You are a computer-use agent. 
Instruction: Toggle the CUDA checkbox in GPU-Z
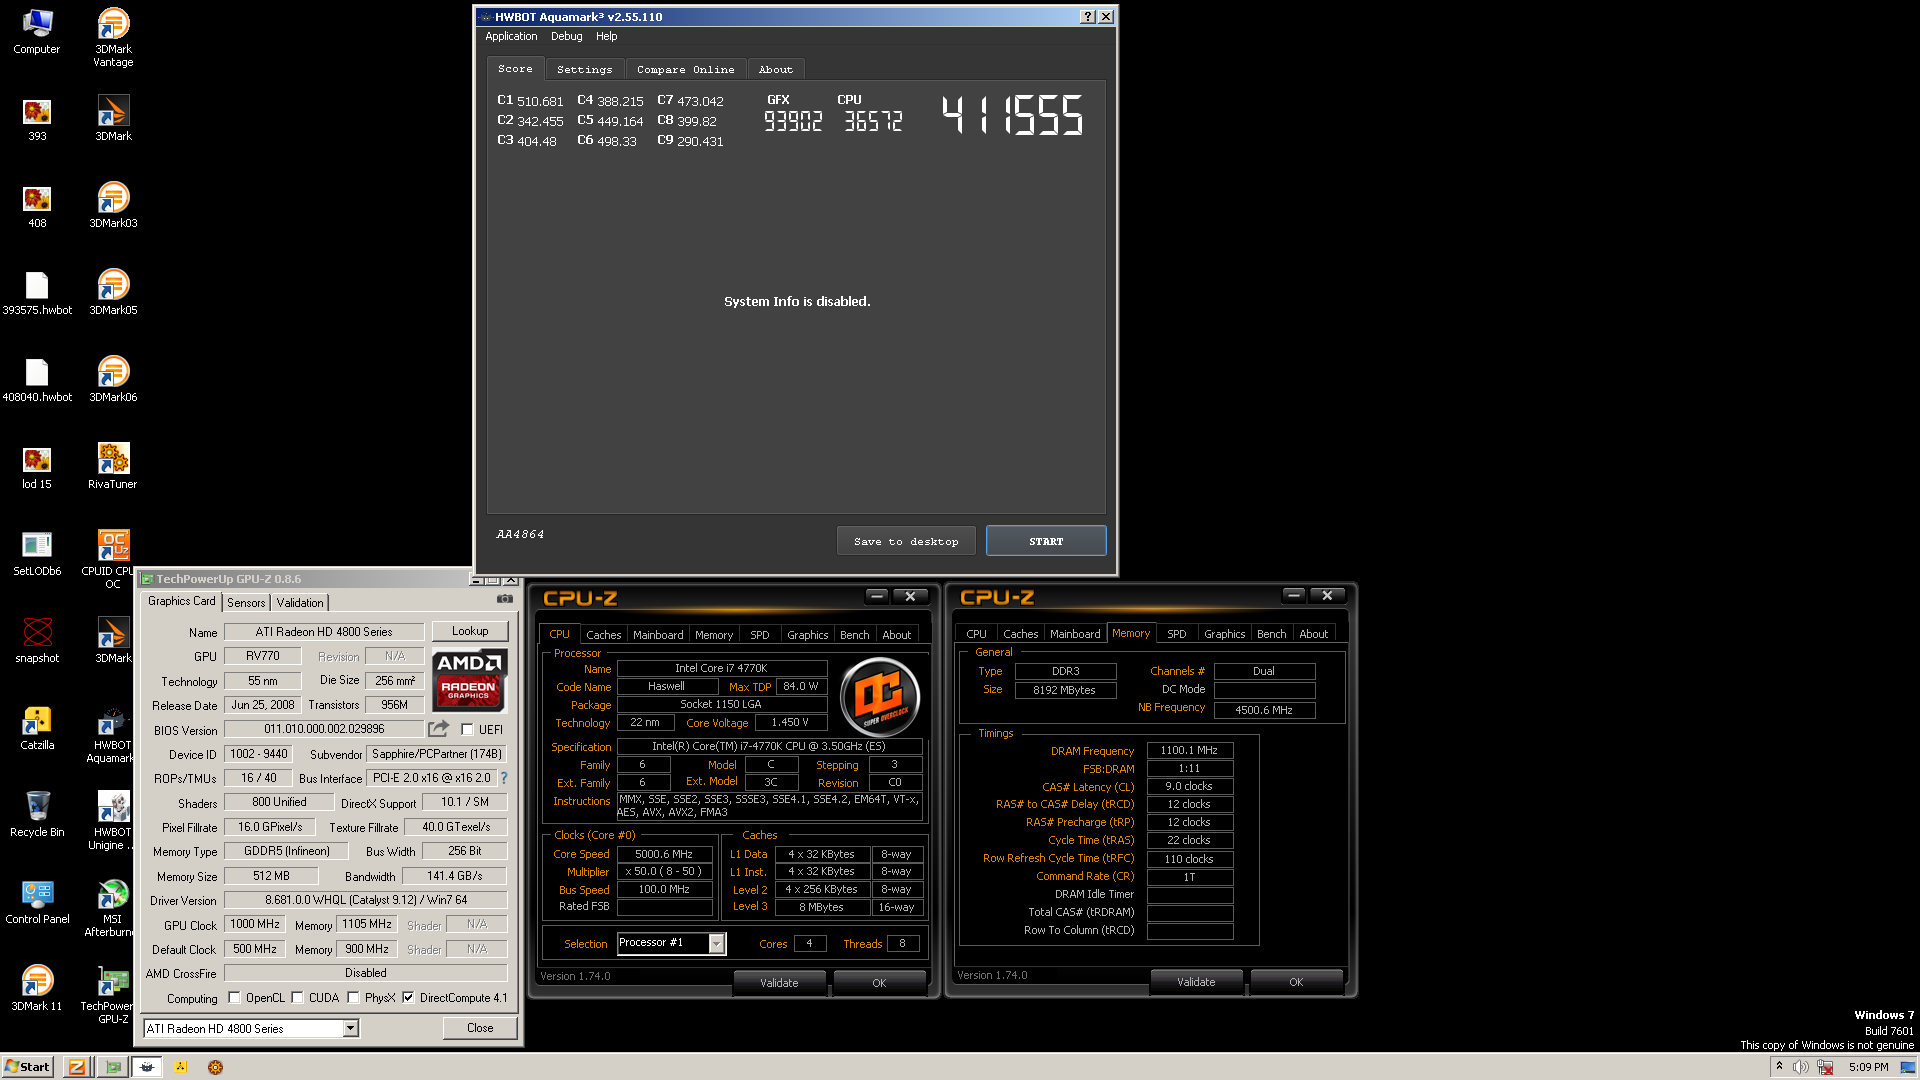point(297,998)
